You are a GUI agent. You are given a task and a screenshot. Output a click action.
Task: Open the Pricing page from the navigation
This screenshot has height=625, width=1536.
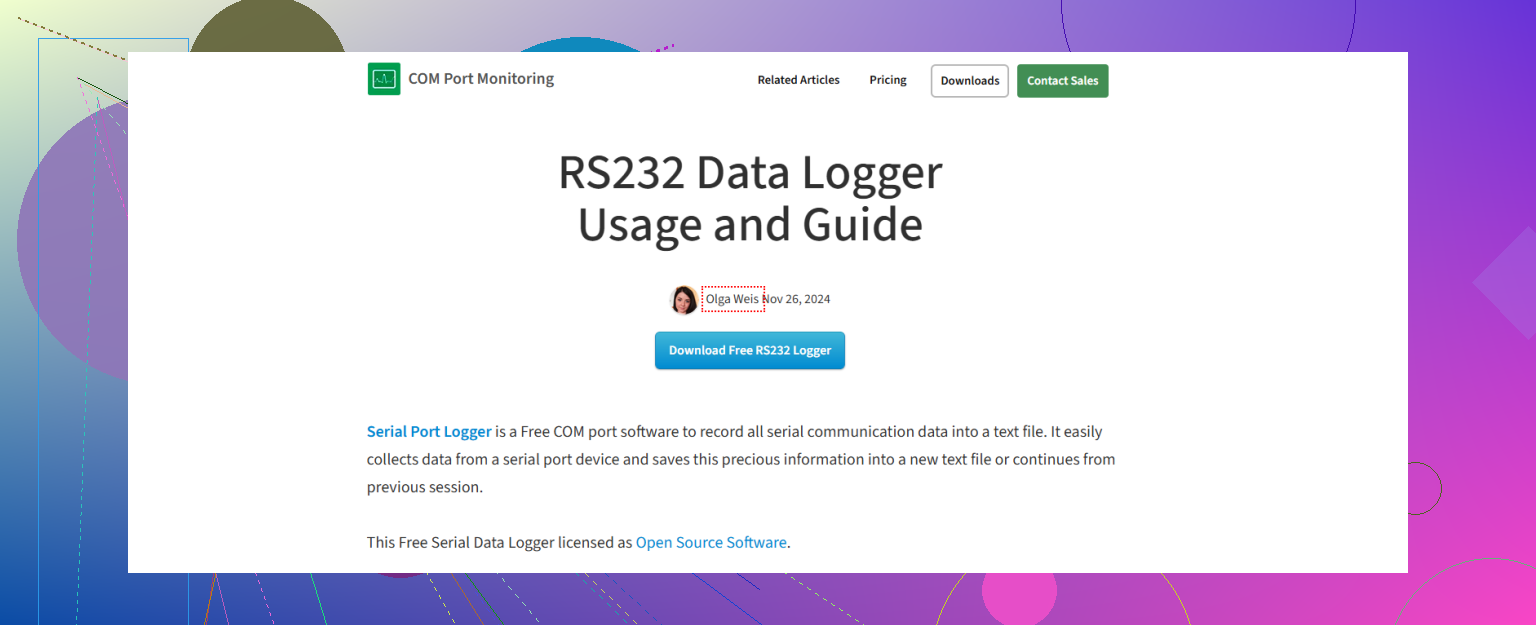click(887, 80)
